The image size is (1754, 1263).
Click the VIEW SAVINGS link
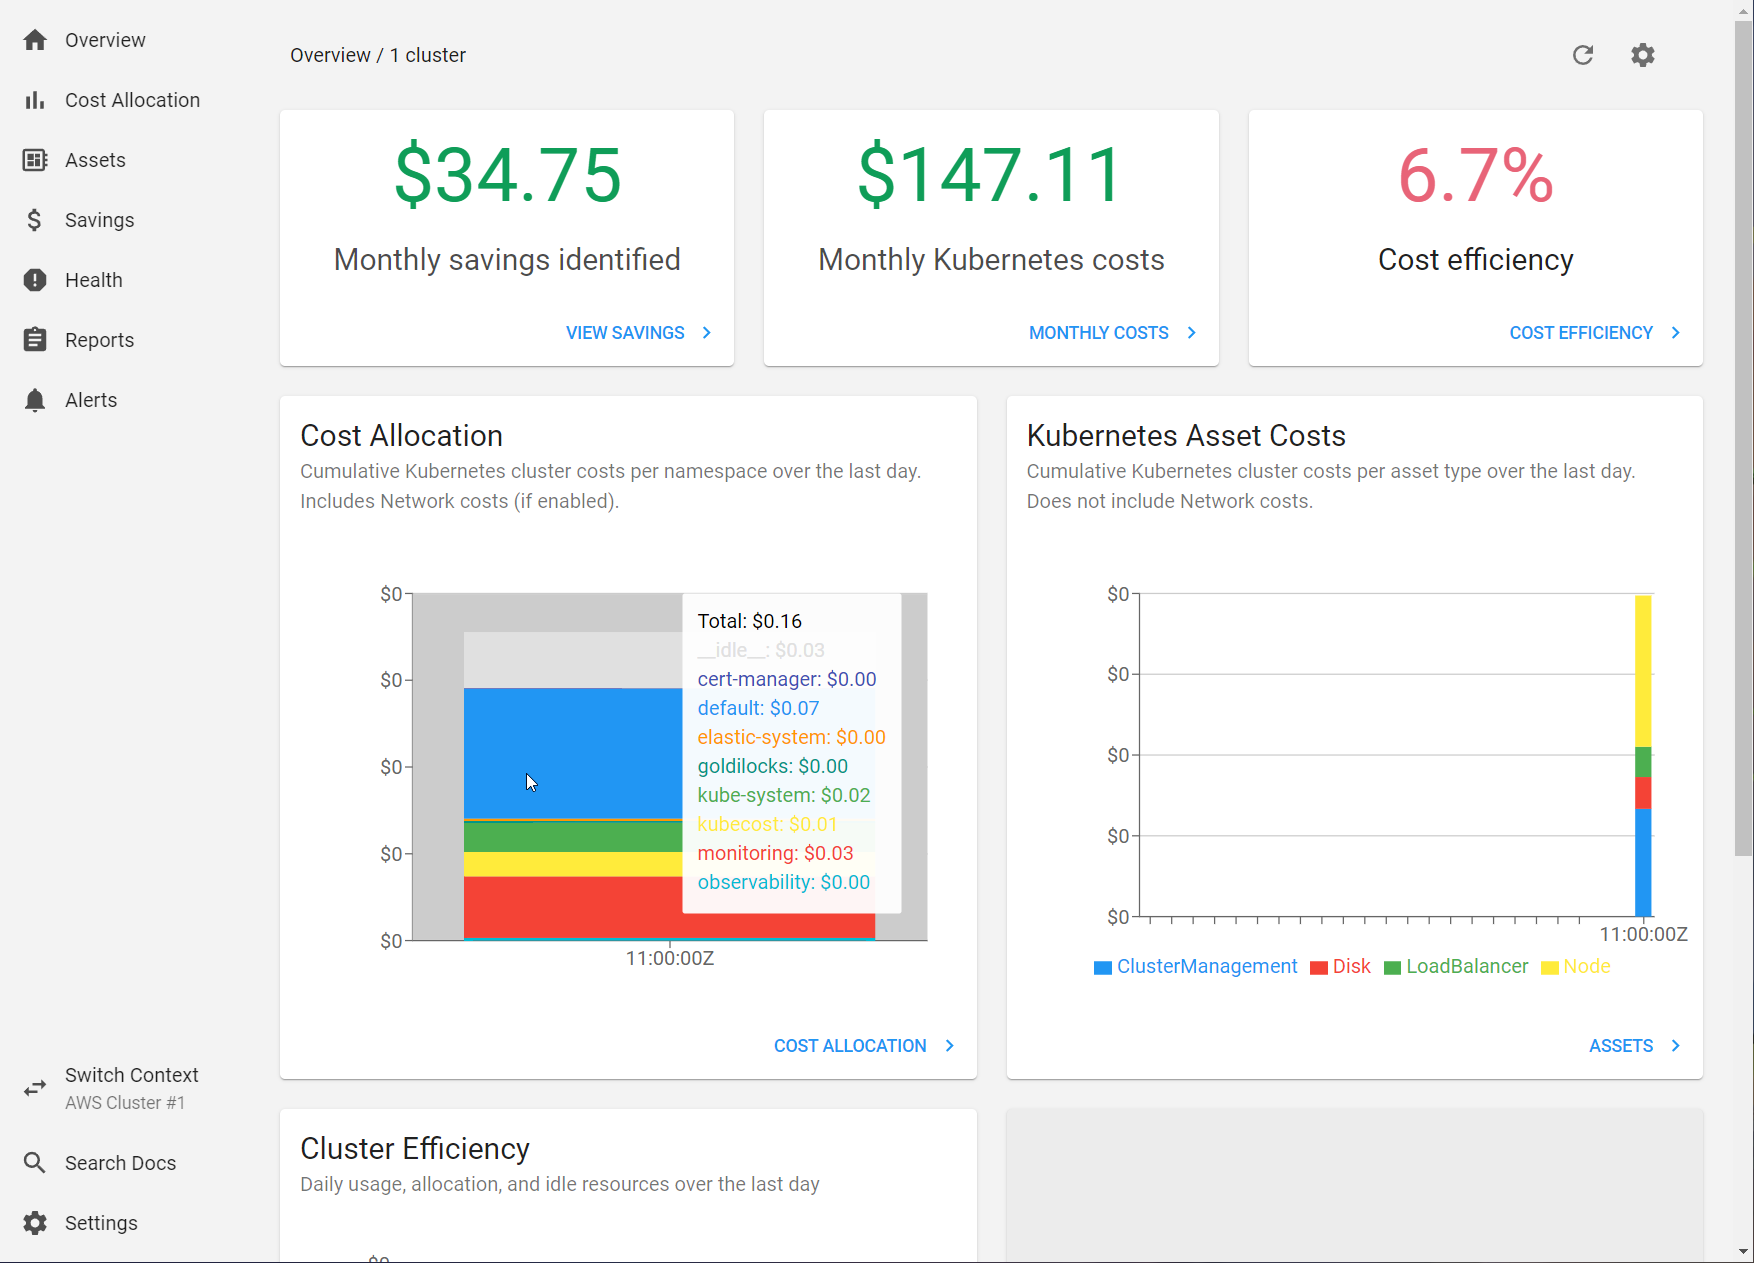click(x=625, y=333)
